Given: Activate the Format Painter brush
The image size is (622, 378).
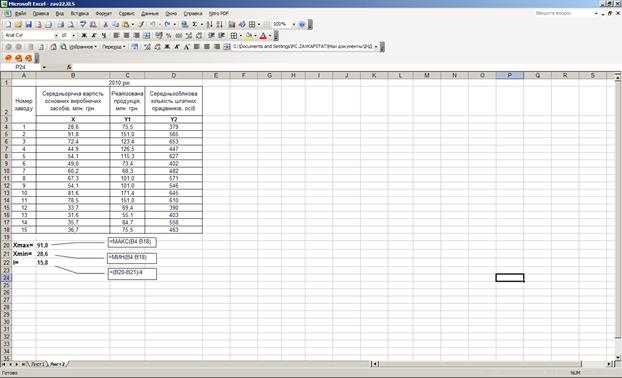Looking at the screenshot, I should point(140,25).
